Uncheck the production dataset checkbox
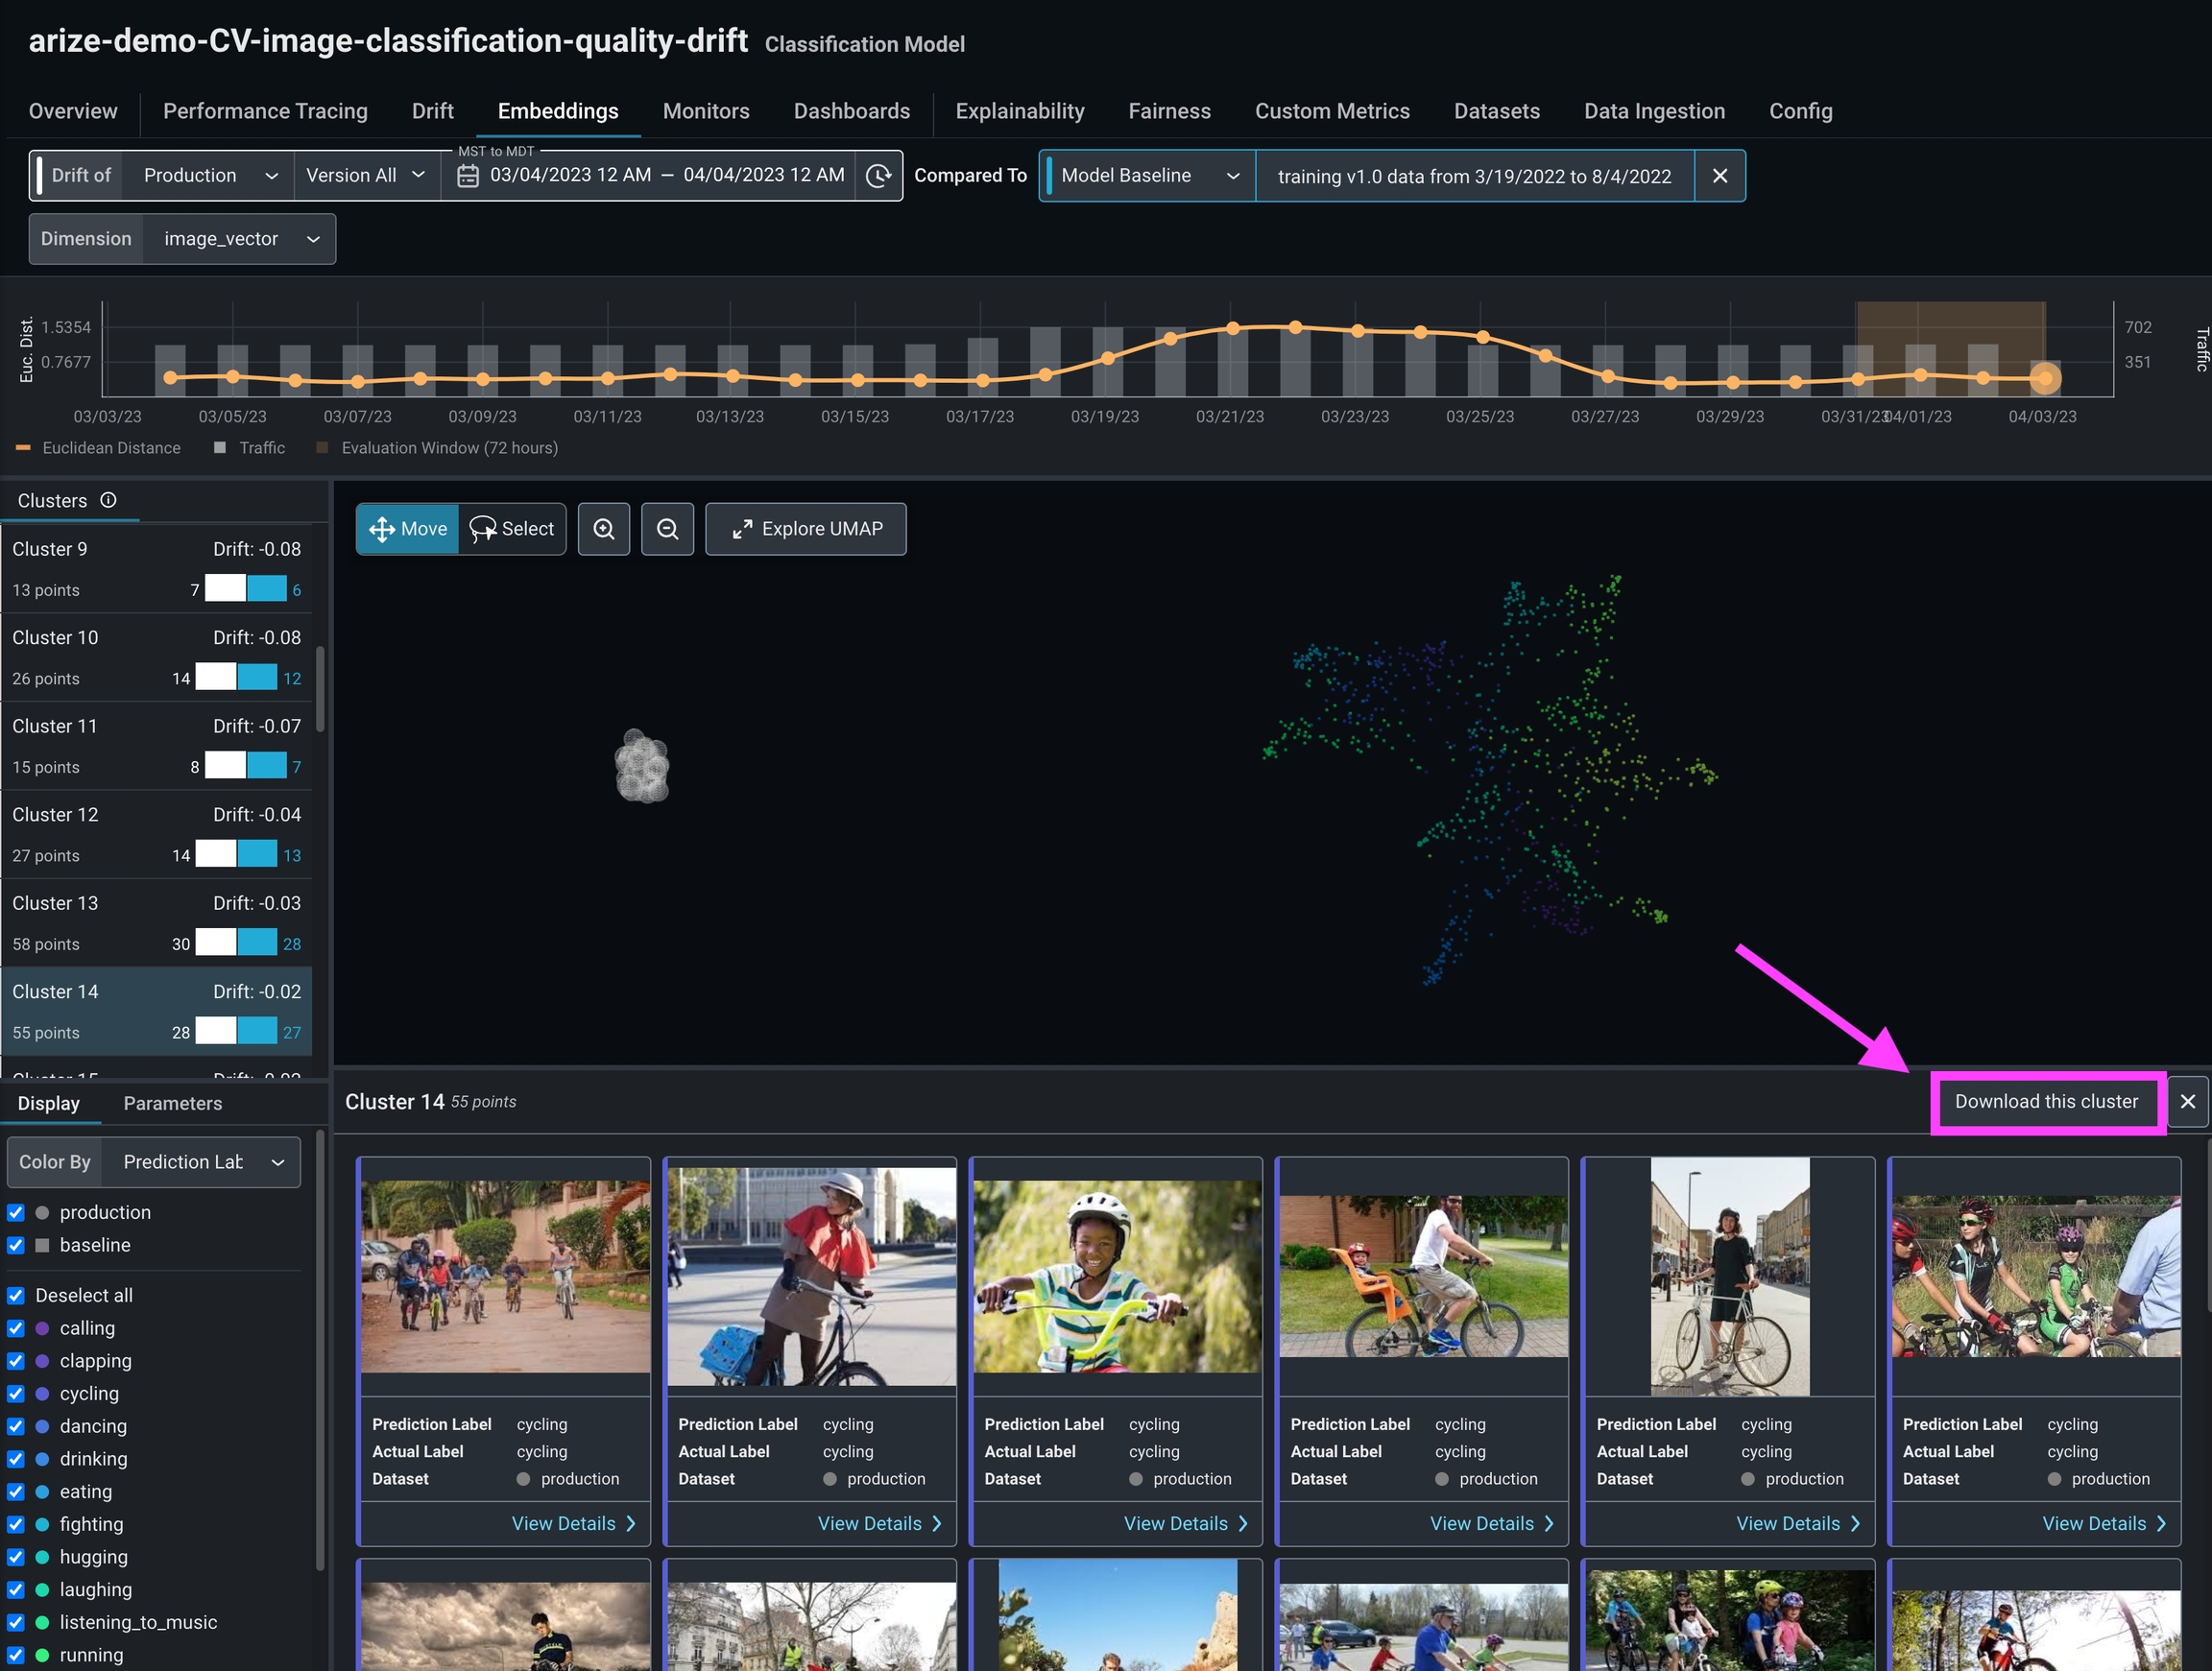This screenshot has width=2212, height=1671. (x=16, y=1213)
